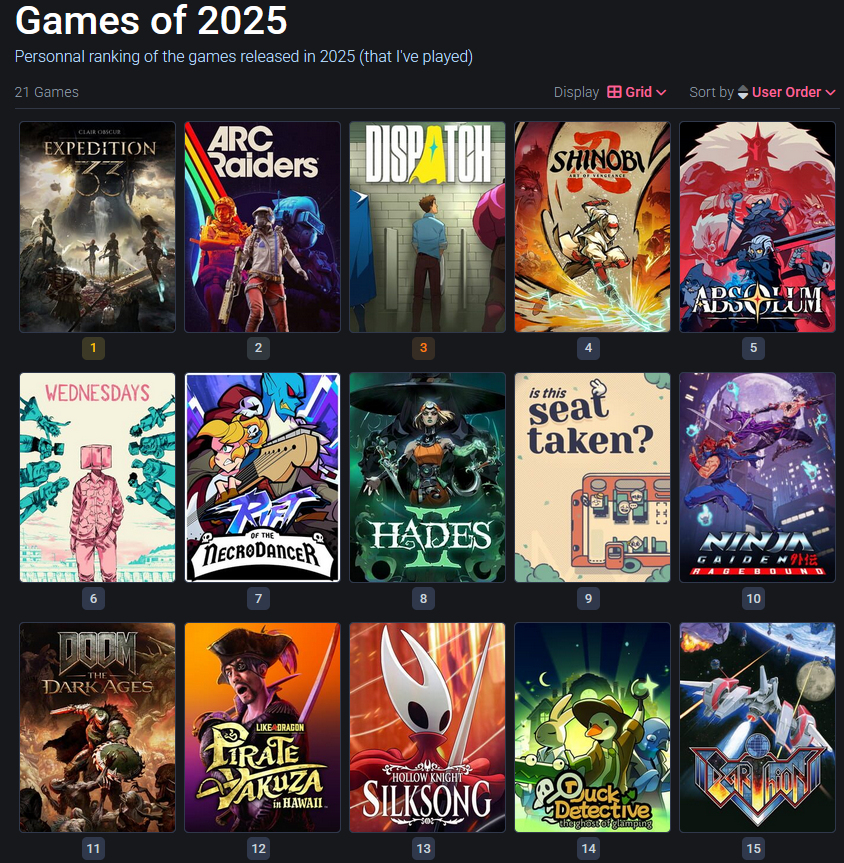The image size is (844, 863).
Task: Open the Doom The Dark Ages cover
Action: point(97,728)
